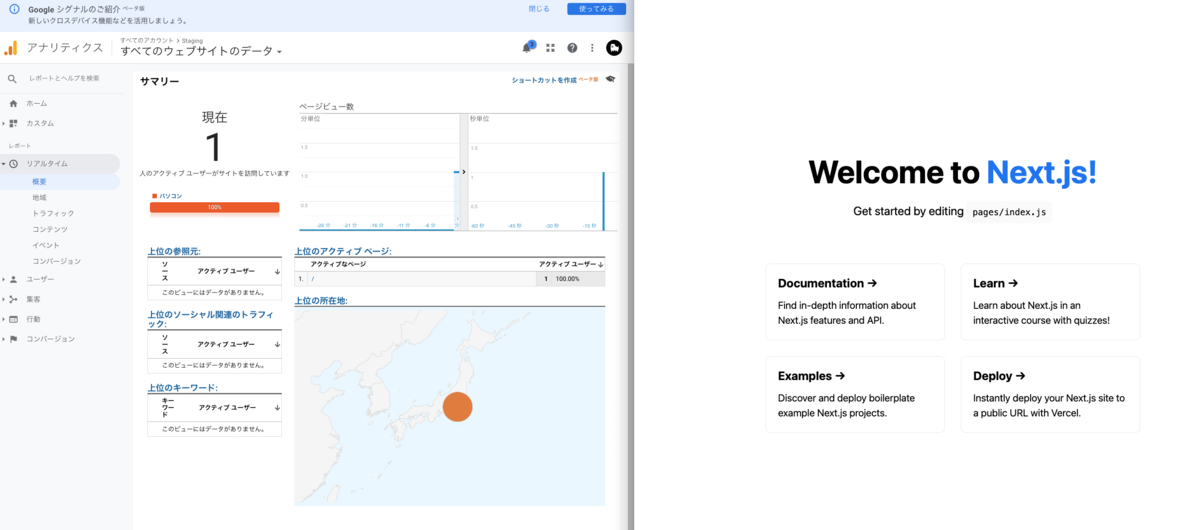Viewport: 1200px width, 530px height.
Task: Click the account avatar icon
Action: pos(614,48)
